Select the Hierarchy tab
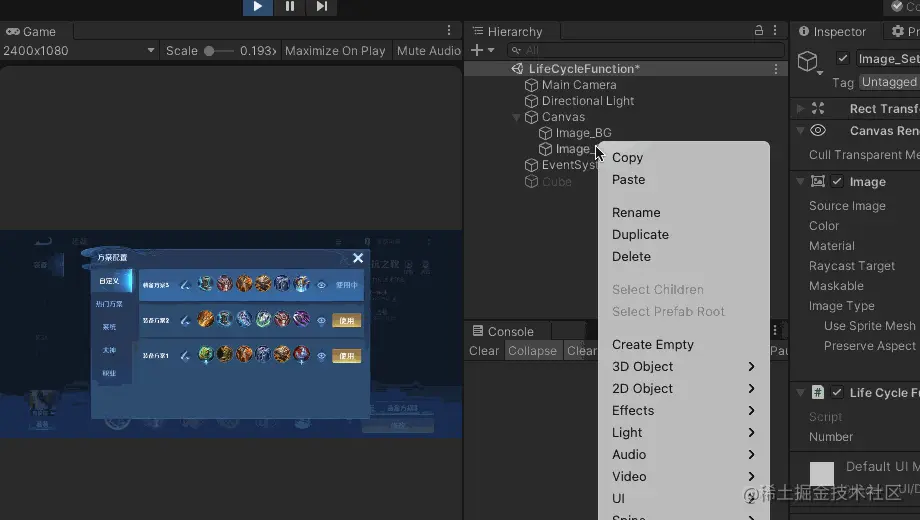The height and width of the screenshot is (520, 920). coord(508,32)
